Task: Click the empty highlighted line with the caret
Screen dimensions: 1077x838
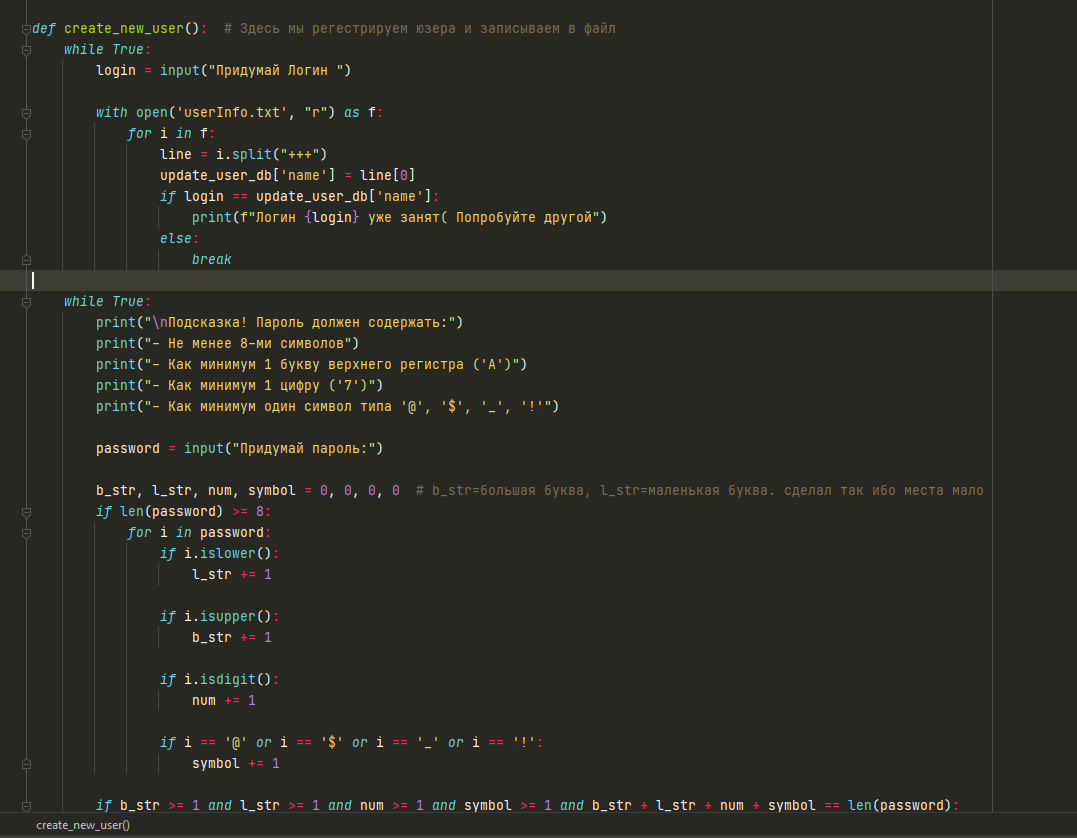Action: pyautogui.click(x=538, y=280)
